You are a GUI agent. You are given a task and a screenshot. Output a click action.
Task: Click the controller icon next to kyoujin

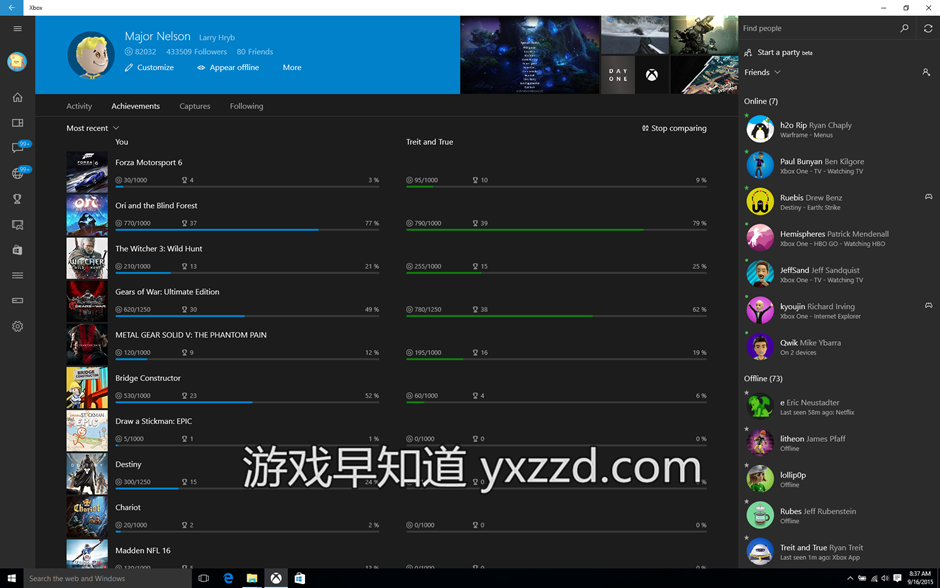point(929,305)
